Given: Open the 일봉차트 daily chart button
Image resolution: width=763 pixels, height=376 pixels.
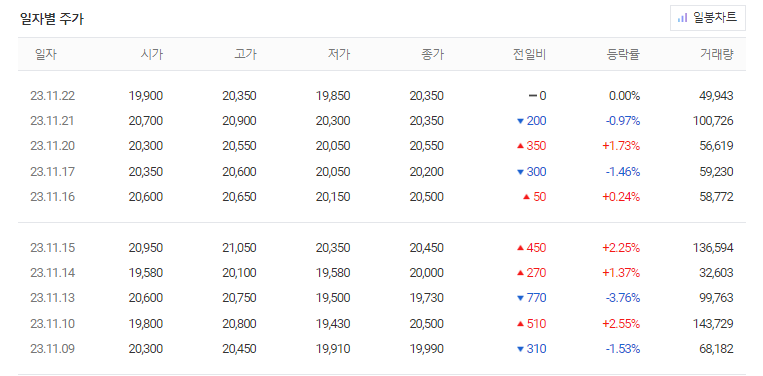Looking at the screenshot, I should point(708,18).
